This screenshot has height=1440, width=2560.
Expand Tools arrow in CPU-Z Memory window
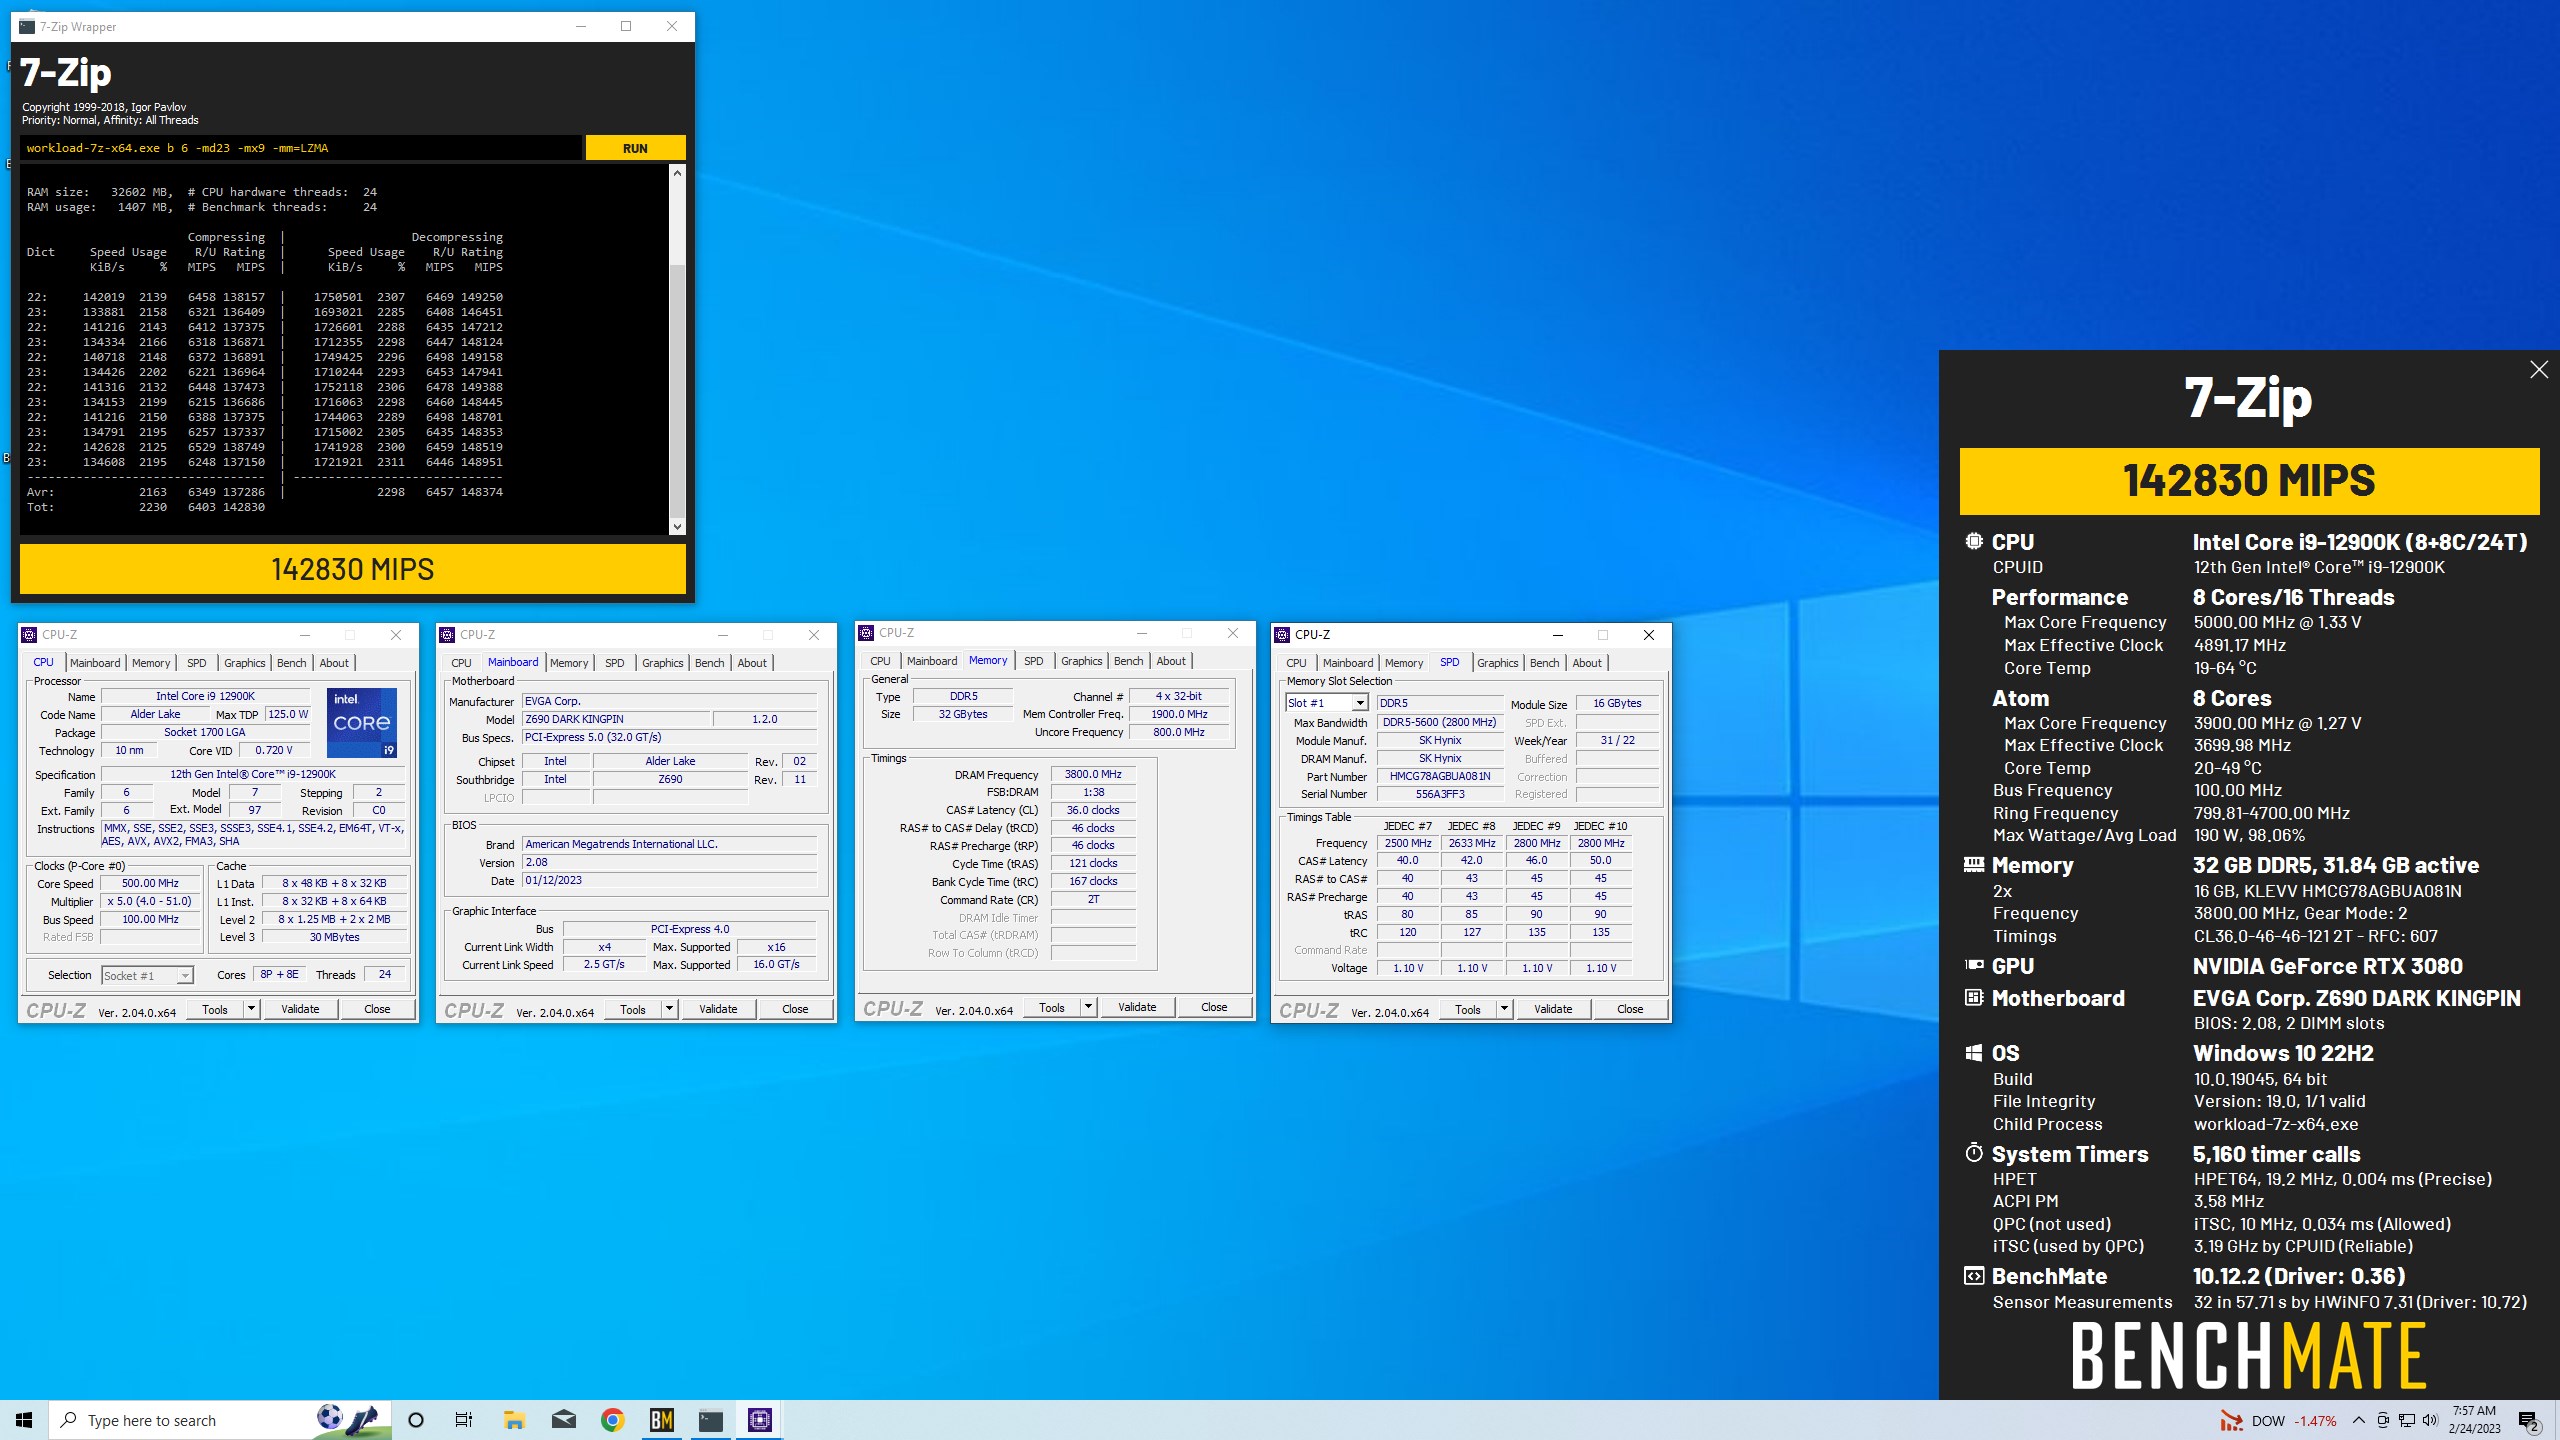pyautogui.click(x=1089, y=1007)
